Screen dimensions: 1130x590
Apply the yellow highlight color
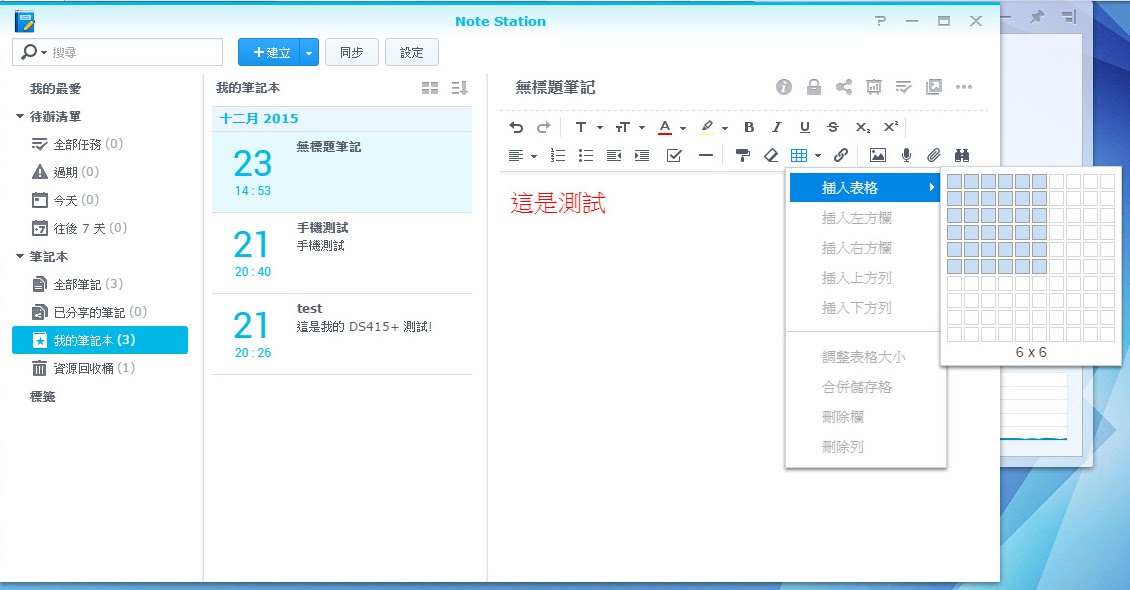[707, 128]
